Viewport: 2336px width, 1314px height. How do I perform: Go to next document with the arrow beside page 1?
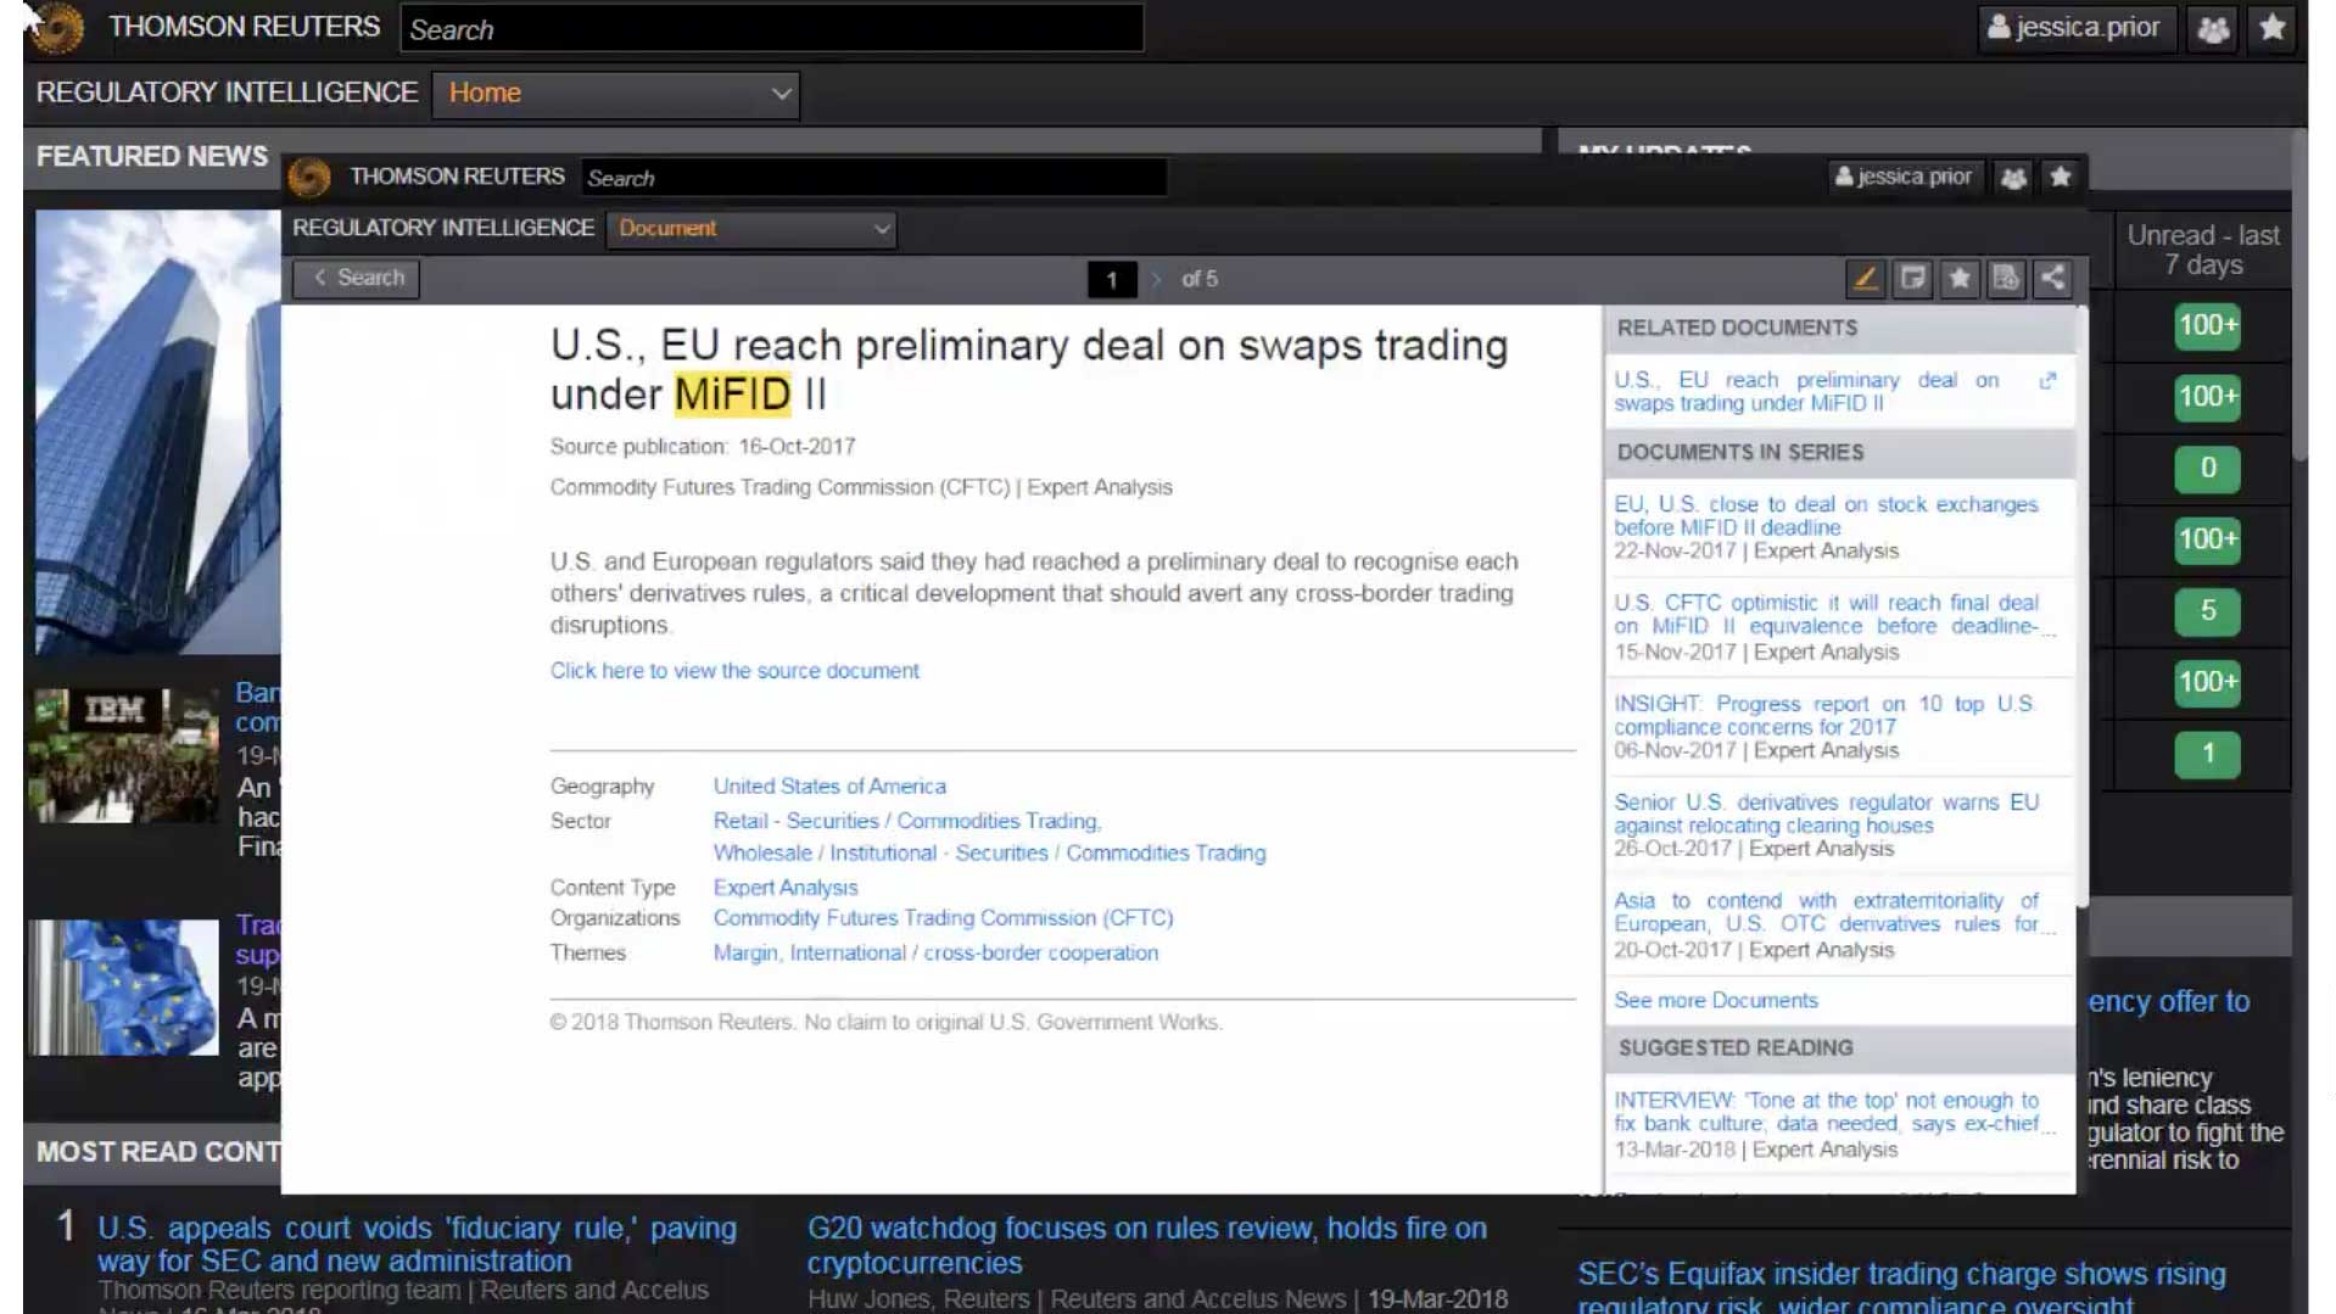point(1157,279)
